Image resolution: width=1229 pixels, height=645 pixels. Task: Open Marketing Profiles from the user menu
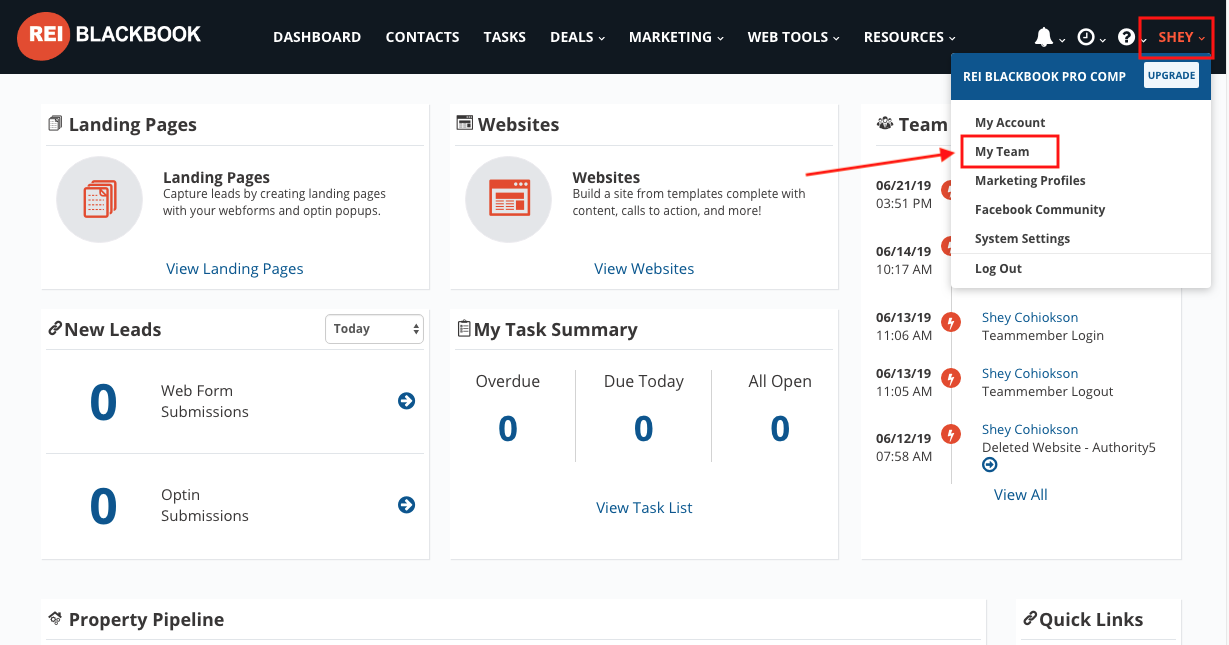[x=1030, y=181]
